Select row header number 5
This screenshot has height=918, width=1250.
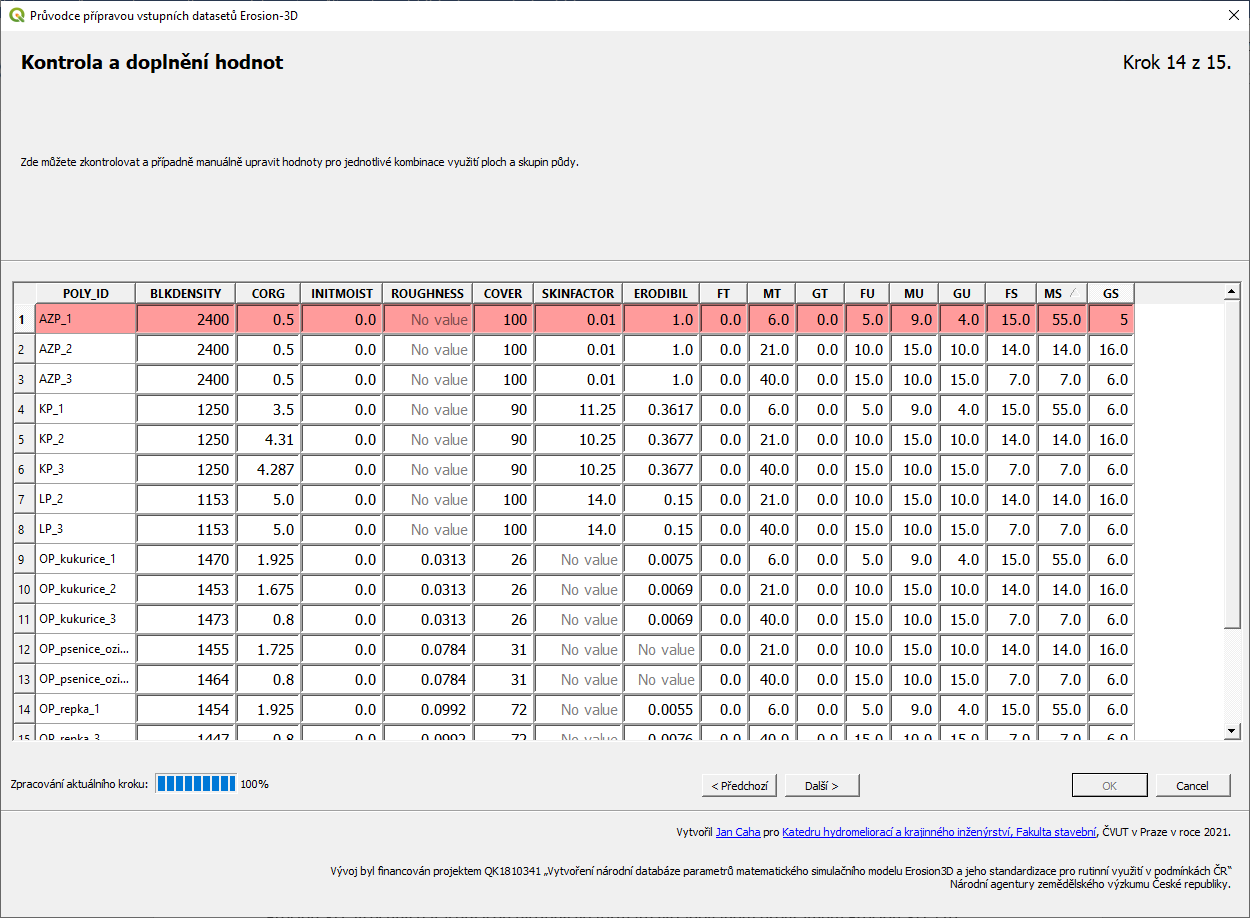(24, 439)
